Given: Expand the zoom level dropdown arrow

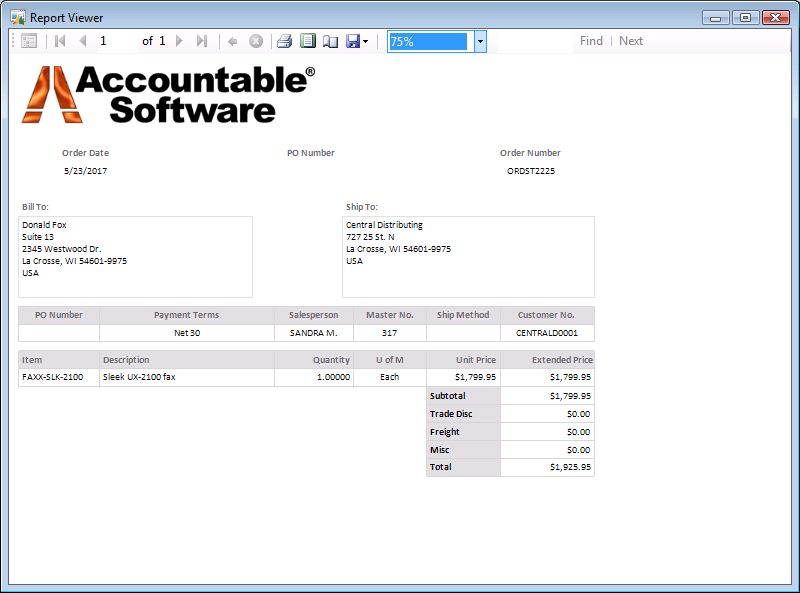Looking at the screenshot, I should click(480, 41).
